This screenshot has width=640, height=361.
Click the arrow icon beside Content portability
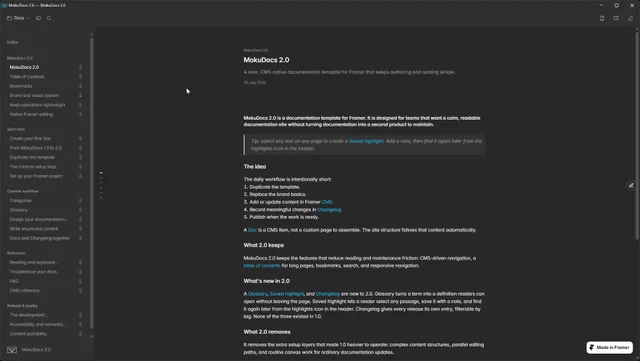[80, 334]
